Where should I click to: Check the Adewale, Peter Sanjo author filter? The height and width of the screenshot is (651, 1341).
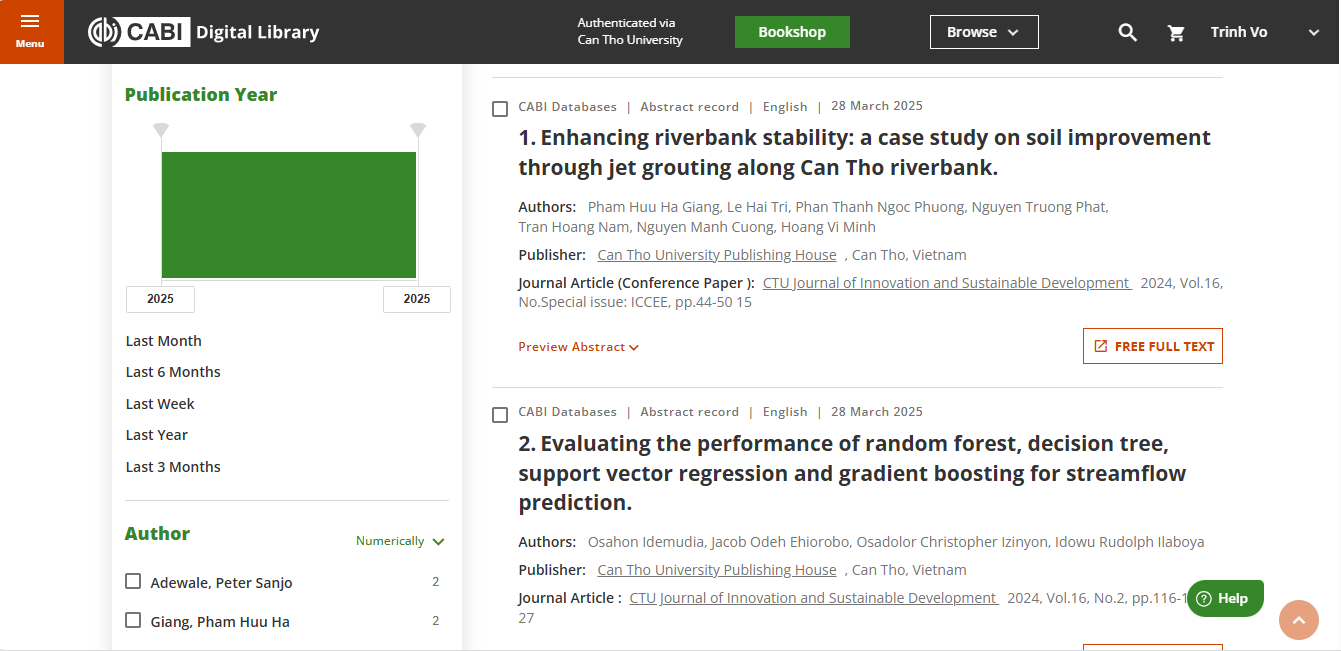point(133,581)
